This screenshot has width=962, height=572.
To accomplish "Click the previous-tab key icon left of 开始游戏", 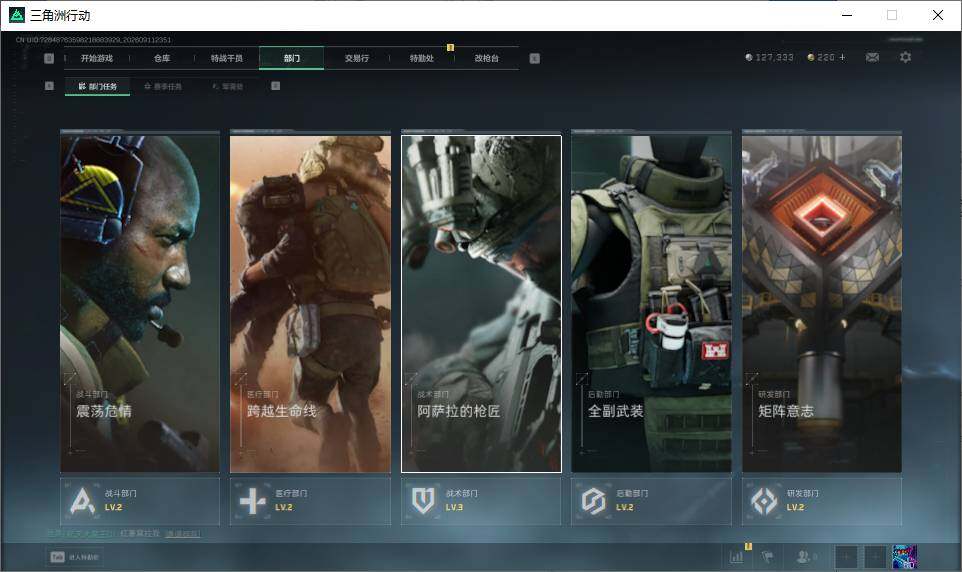I will pos(49,58).
